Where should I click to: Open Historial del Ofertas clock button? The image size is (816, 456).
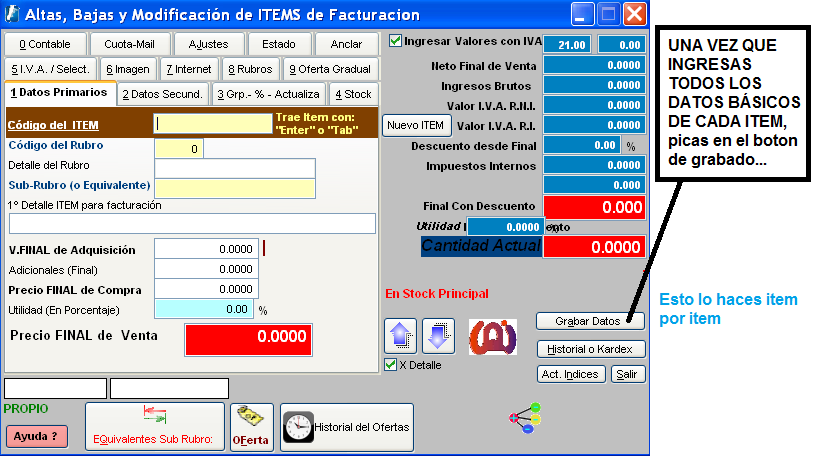[x=347, y=427]
